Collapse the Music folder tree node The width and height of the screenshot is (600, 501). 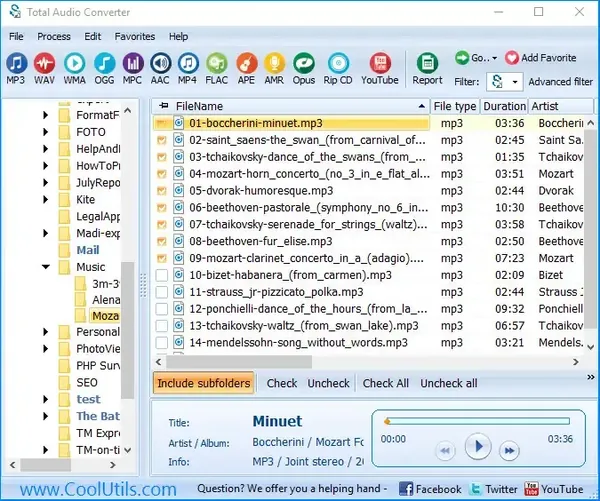[46, 267]
